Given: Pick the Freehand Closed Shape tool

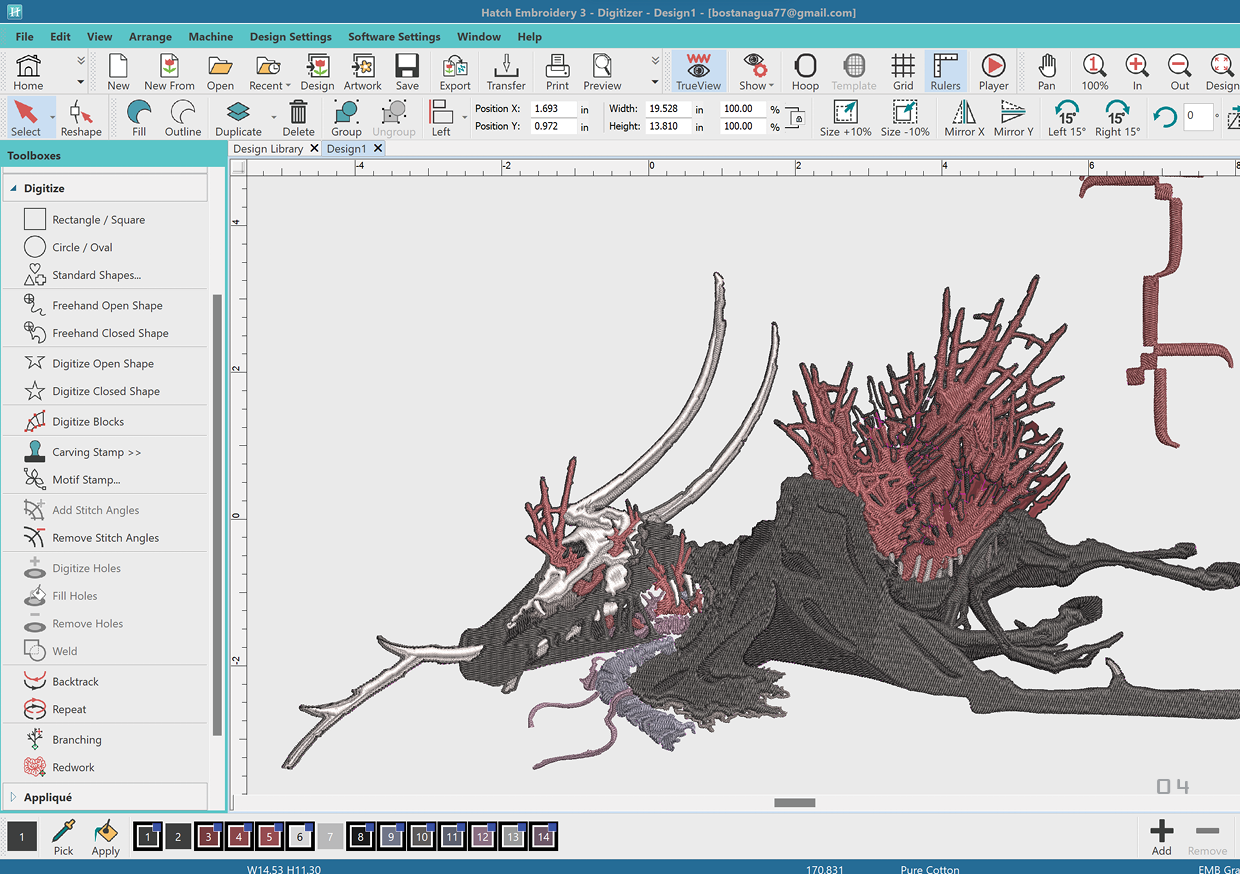Looking at the screenshot, I should point(110,333).
